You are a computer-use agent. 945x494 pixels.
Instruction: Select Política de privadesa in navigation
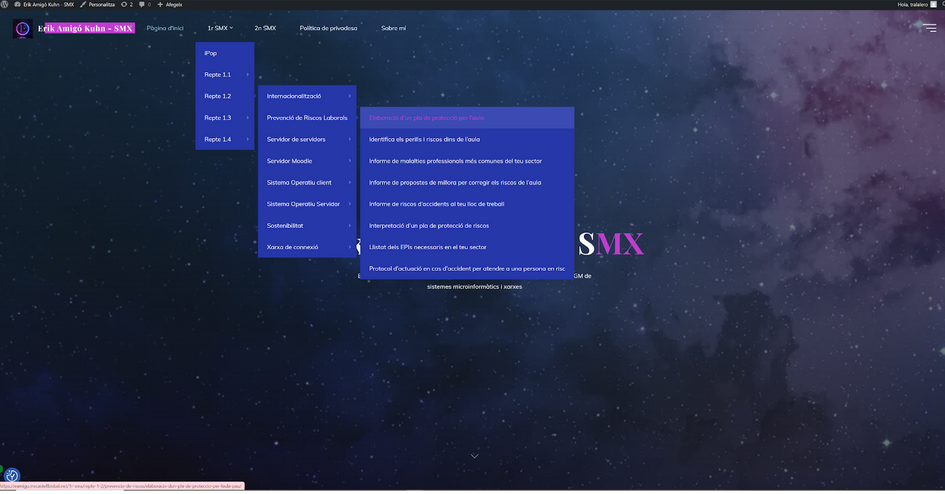328,28
